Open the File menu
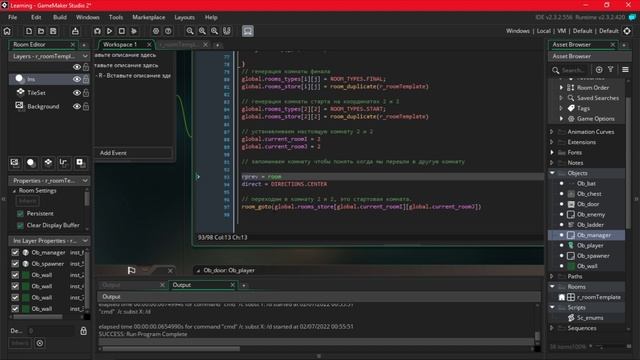 13,17
